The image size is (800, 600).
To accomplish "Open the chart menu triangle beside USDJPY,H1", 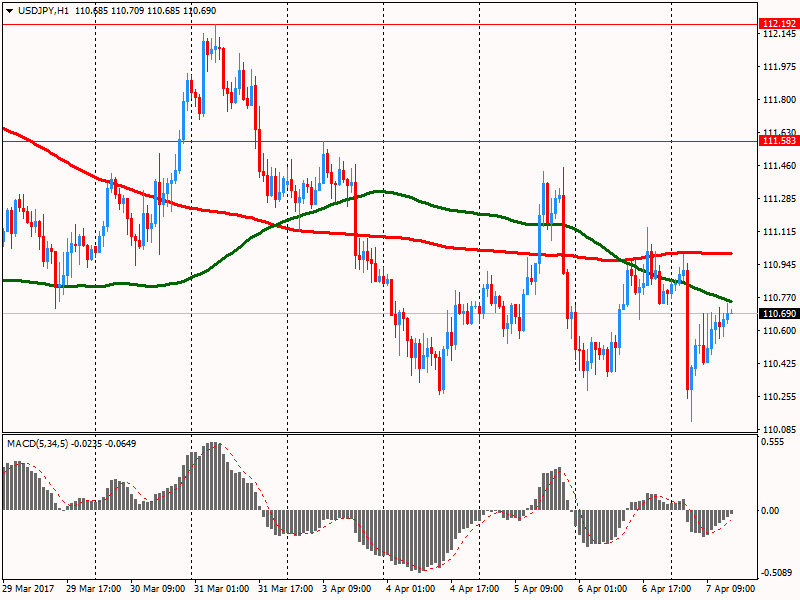I will click(x=10, y=11).
